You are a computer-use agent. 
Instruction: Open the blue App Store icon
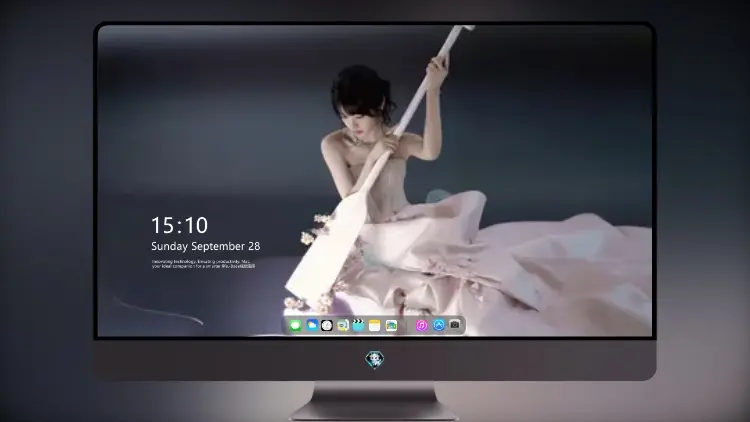pyautogui.click(x=439, y=325)
